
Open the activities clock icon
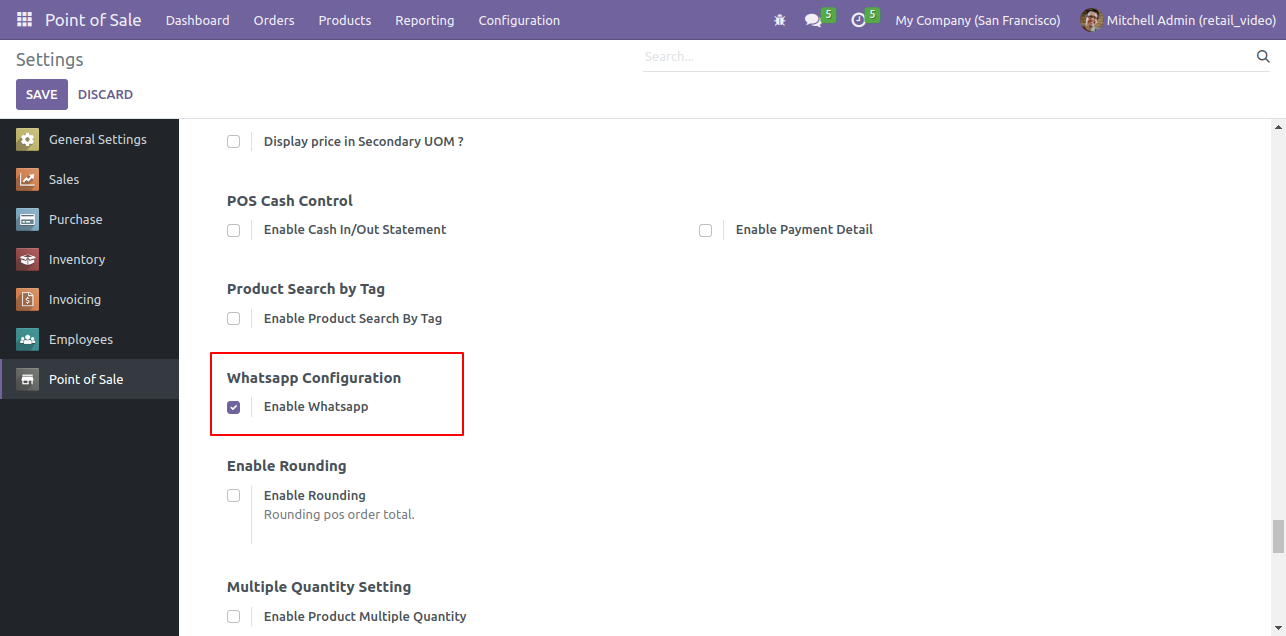click(858, 20)
